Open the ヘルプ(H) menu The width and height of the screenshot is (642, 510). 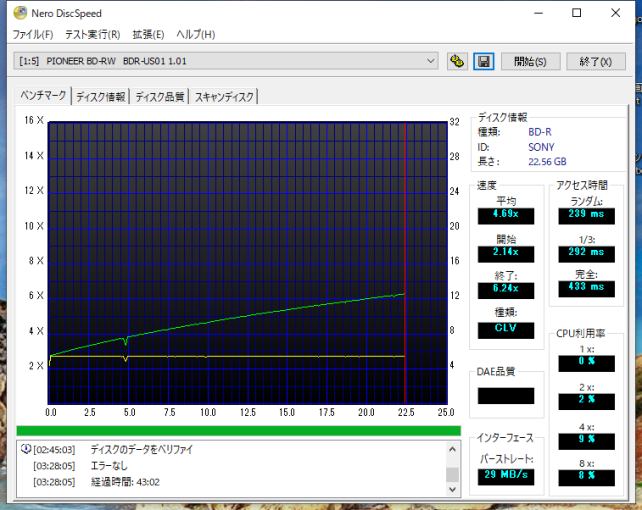[x=196, y=34]
